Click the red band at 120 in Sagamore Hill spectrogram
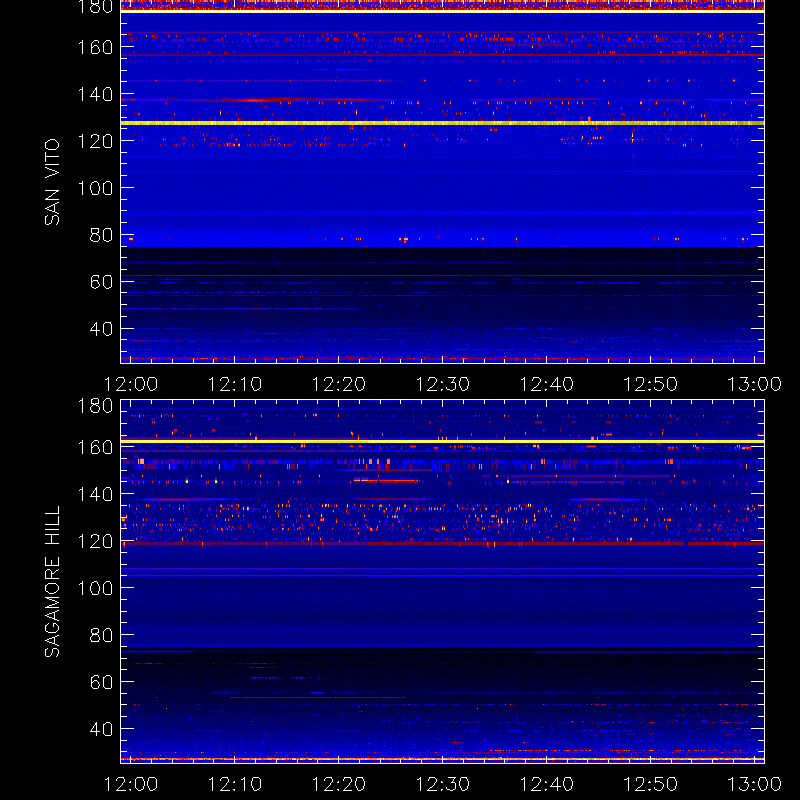800x800 pixels. 442,544
